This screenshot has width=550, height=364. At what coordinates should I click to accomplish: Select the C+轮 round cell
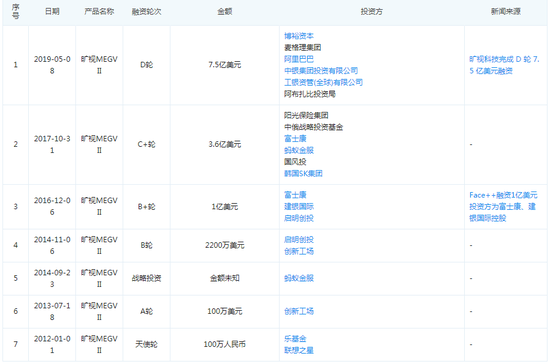point(147,144)
